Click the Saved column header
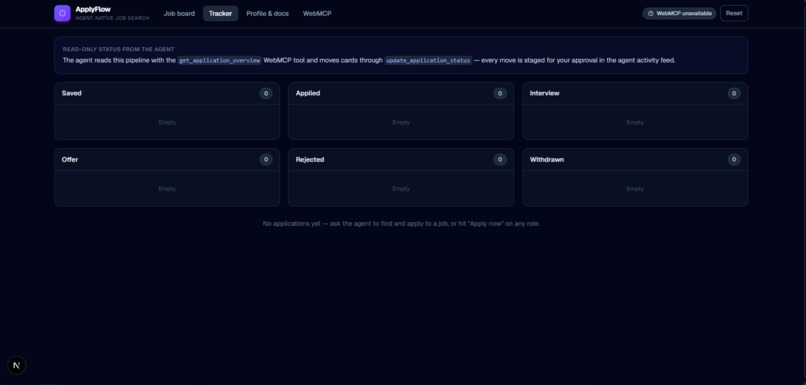This screenshot has height=385, width=806. [x=71, y=93]
